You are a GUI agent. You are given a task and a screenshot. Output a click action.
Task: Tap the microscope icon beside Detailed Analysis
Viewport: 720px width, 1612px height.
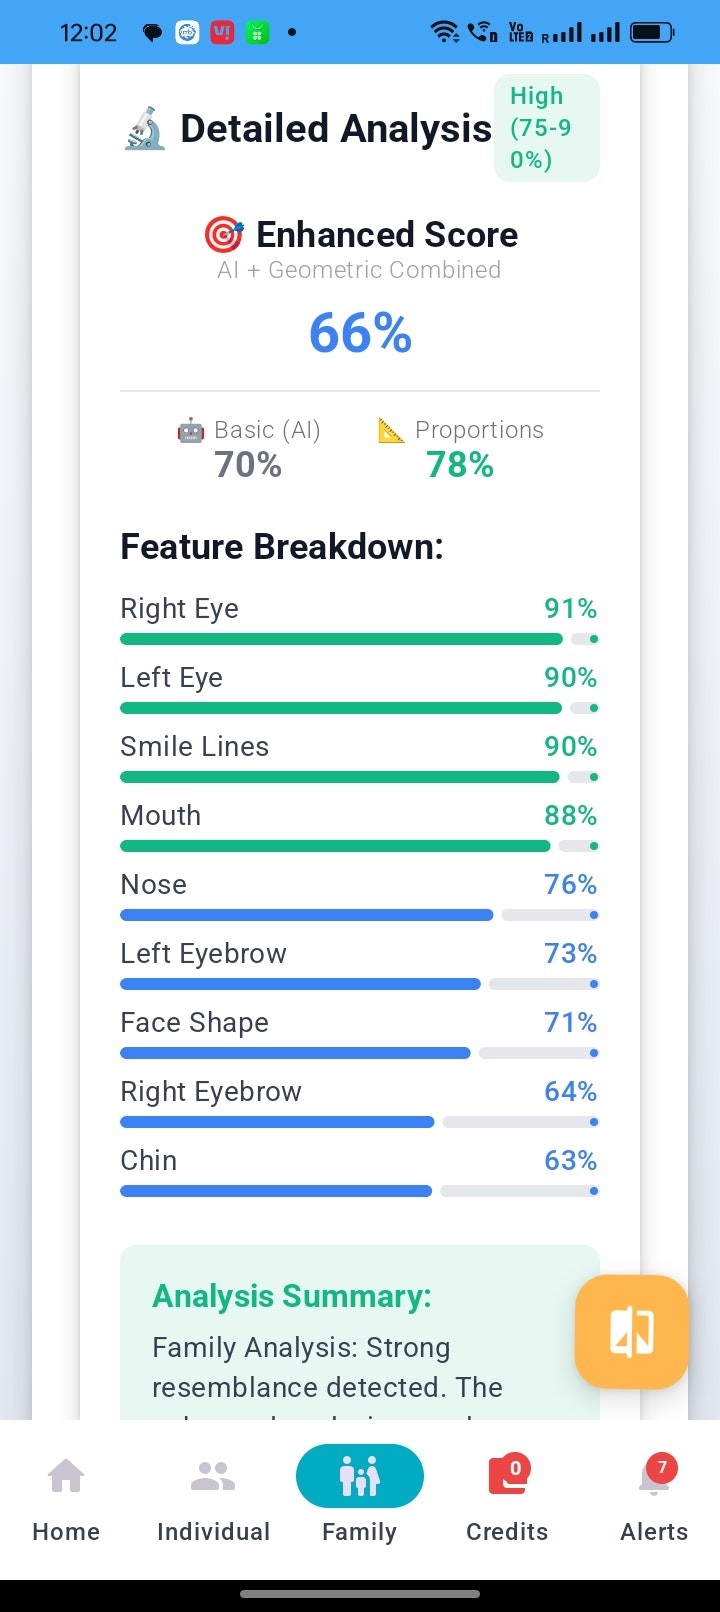[x=145, y=129]
